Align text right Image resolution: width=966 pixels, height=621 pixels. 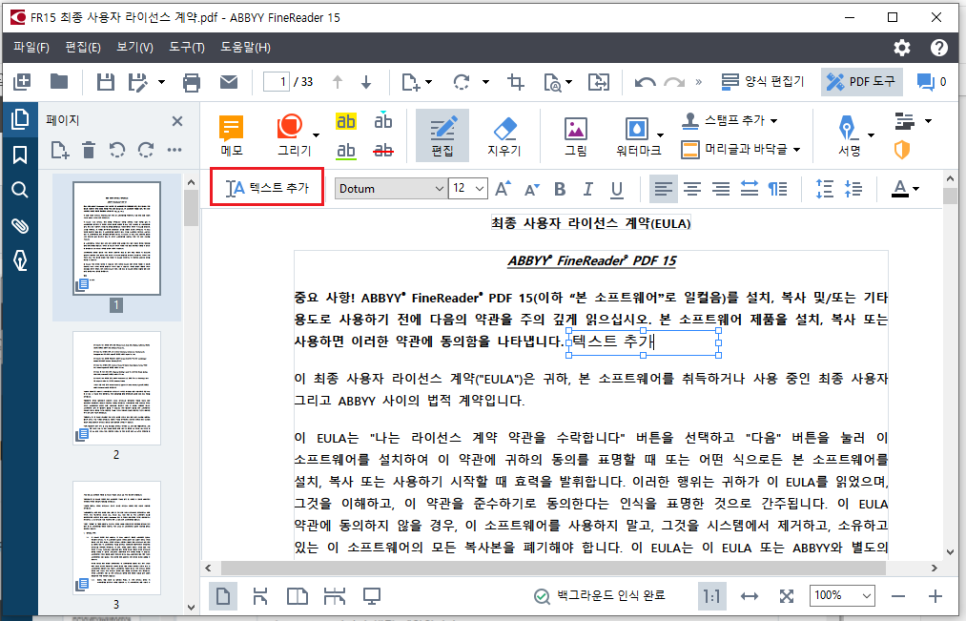pos(721,189)
